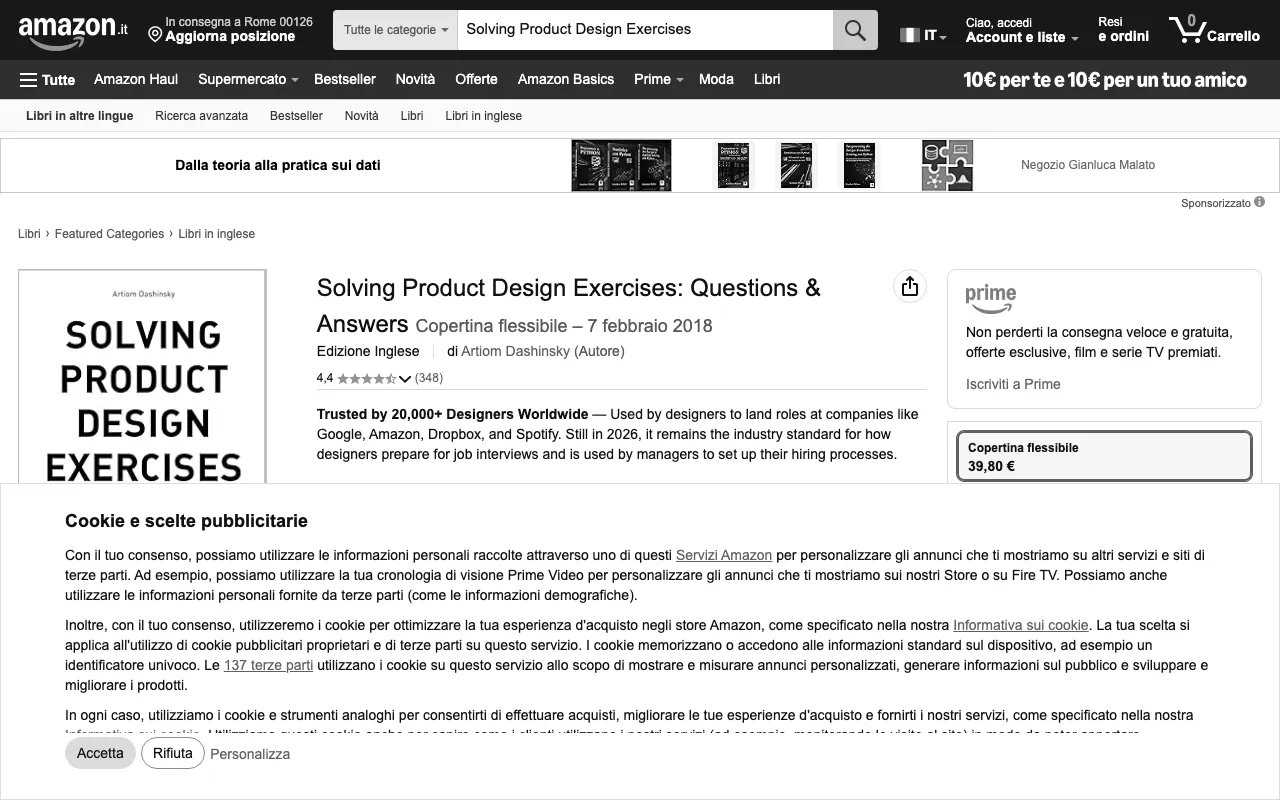Open 137 terze parti link
Screen dimensions: 1280x800
[268, 665]
